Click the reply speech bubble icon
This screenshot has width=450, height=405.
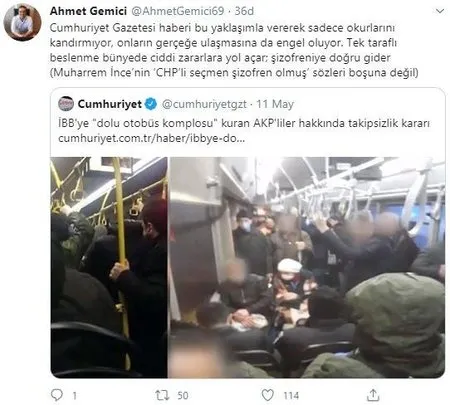(57, 395)
